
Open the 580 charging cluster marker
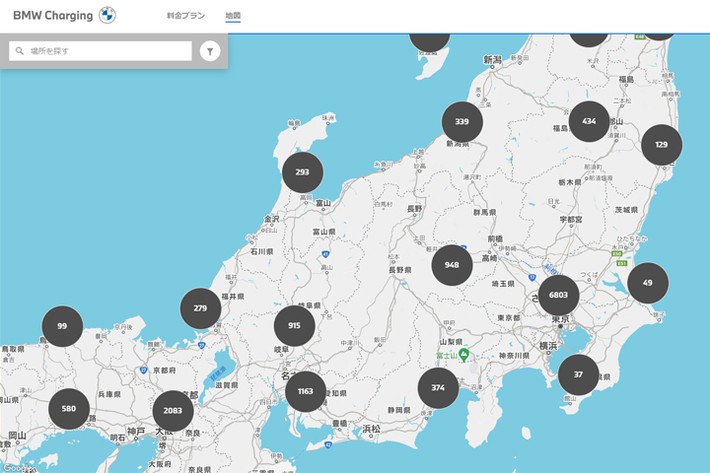point(69,409)
